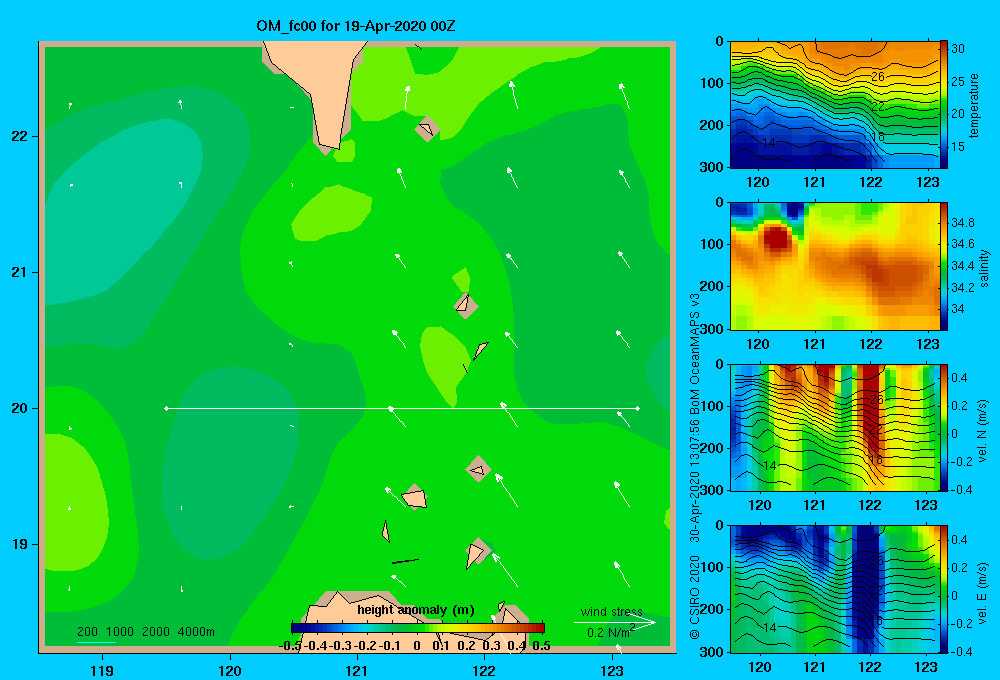Click the 0.4 tick on the vel. N color bar
The height and width of the screenshot is (680, 1000).
[x=959, y=378]
